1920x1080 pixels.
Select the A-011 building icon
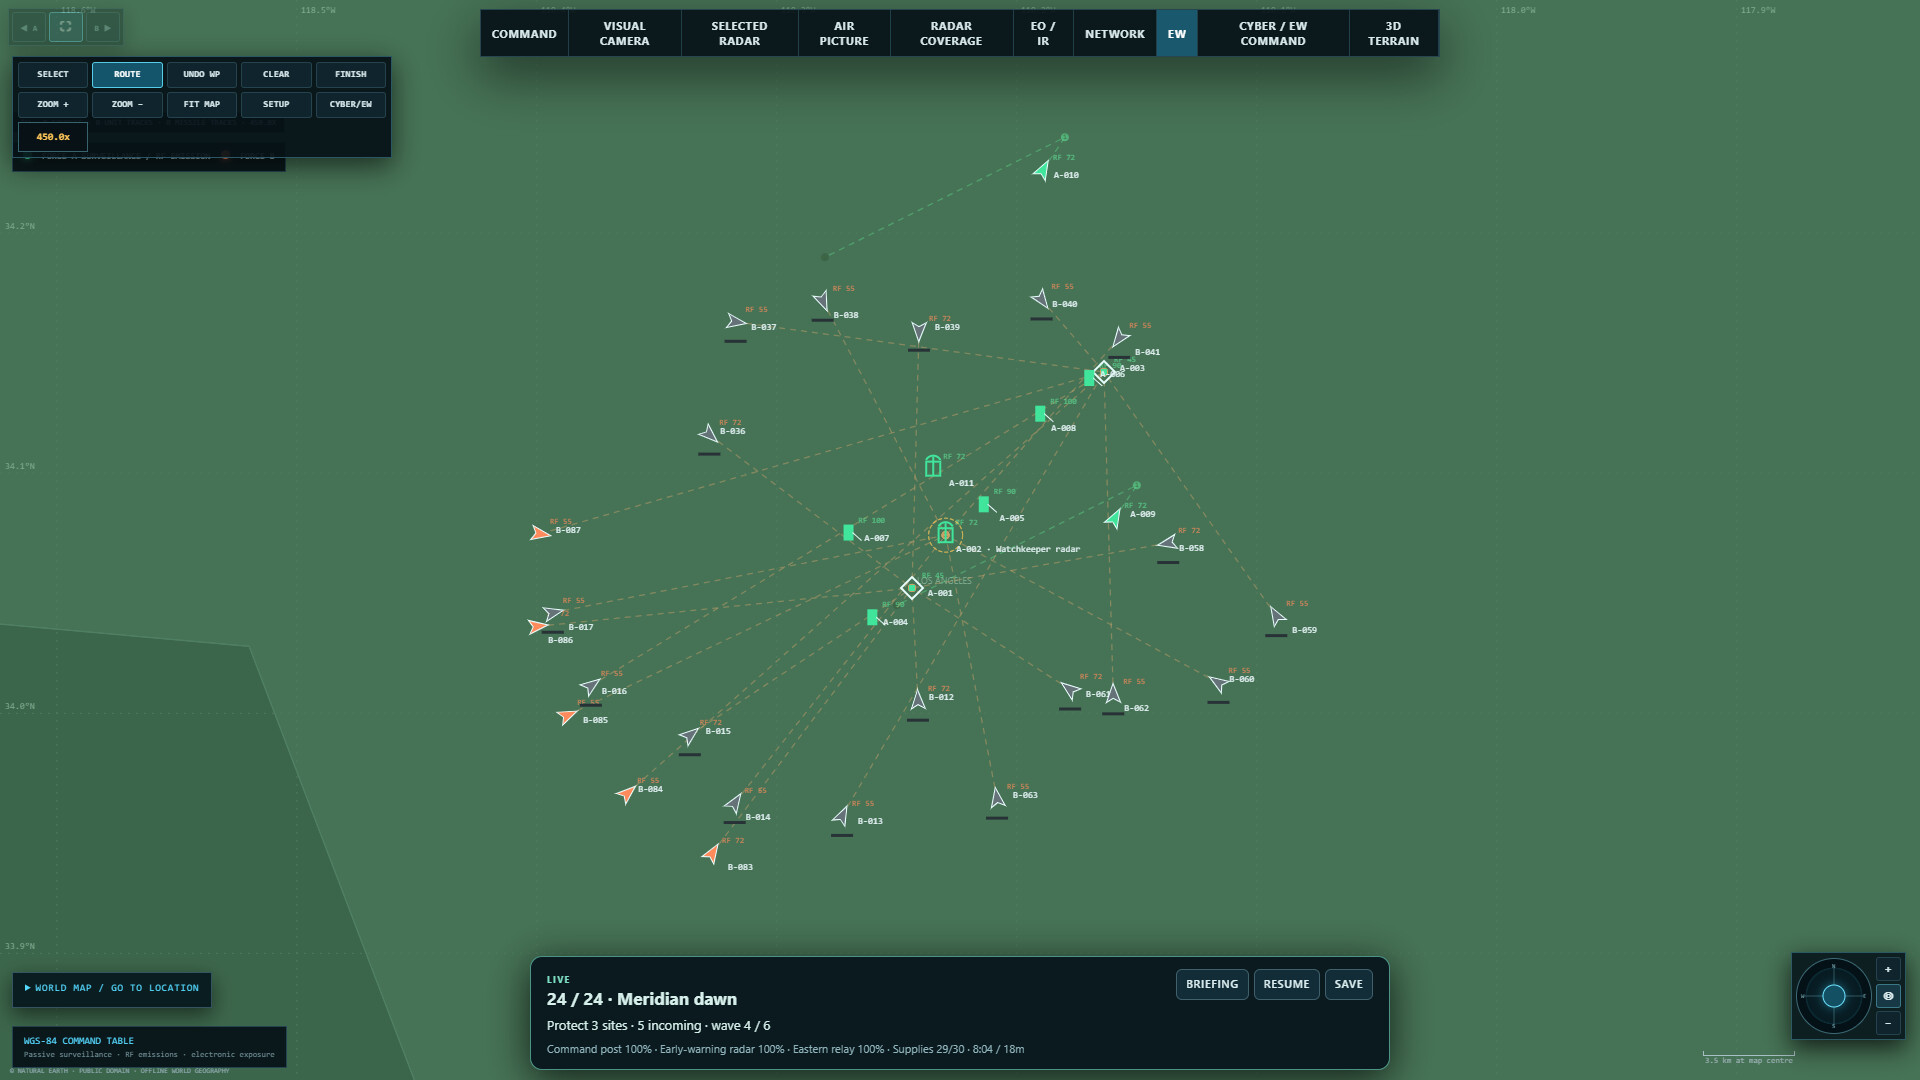933,466
